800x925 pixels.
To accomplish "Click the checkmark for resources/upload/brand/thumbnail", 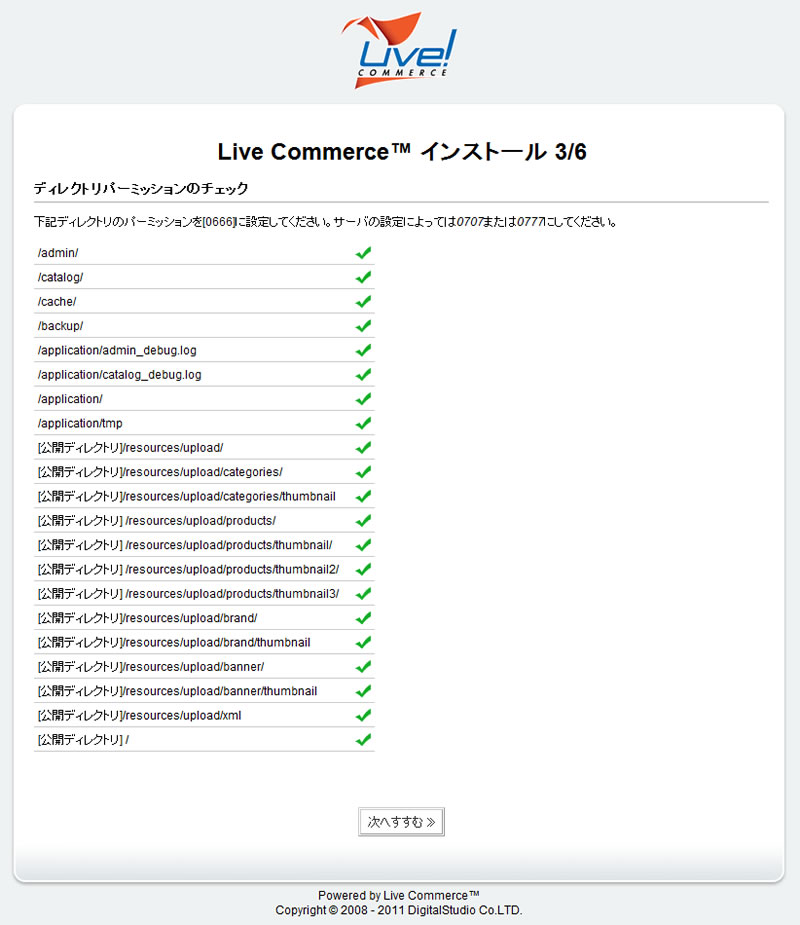I will [363, 642].
